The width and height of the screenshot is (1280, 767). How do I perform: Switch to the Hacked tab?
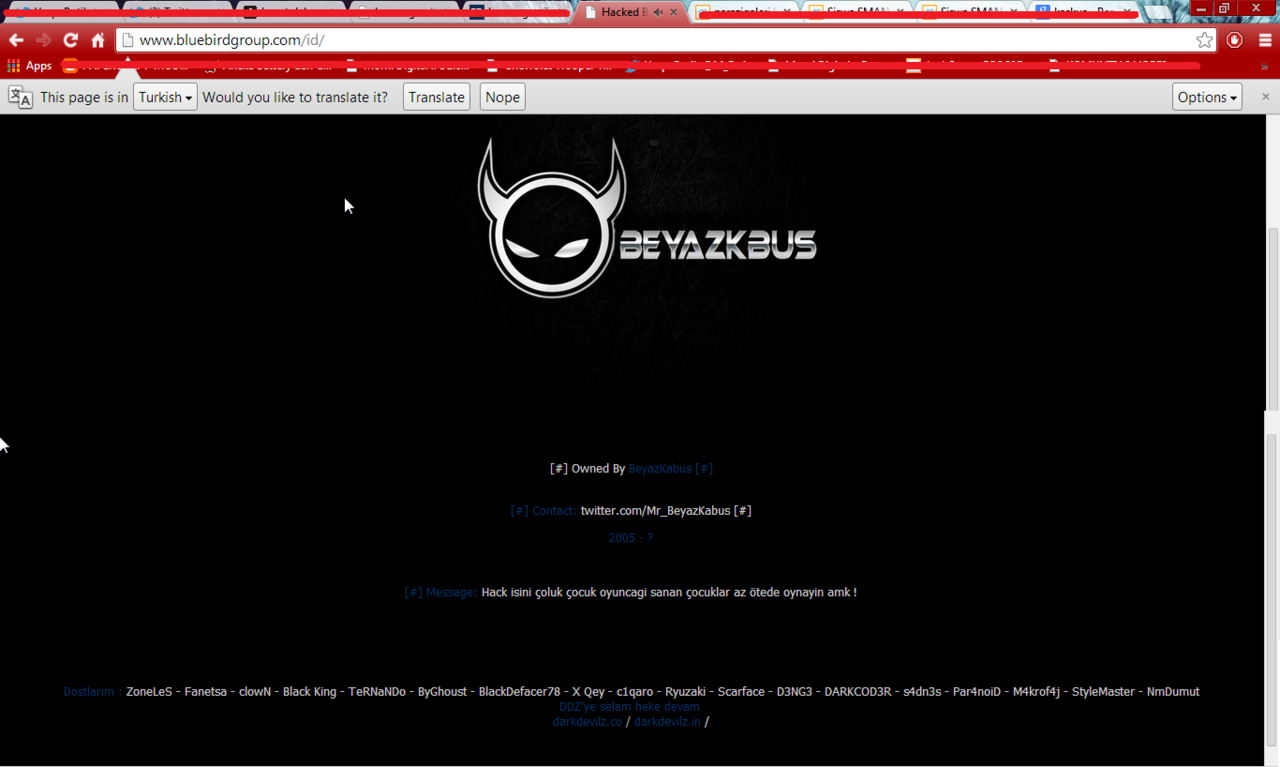pos(630,12)
